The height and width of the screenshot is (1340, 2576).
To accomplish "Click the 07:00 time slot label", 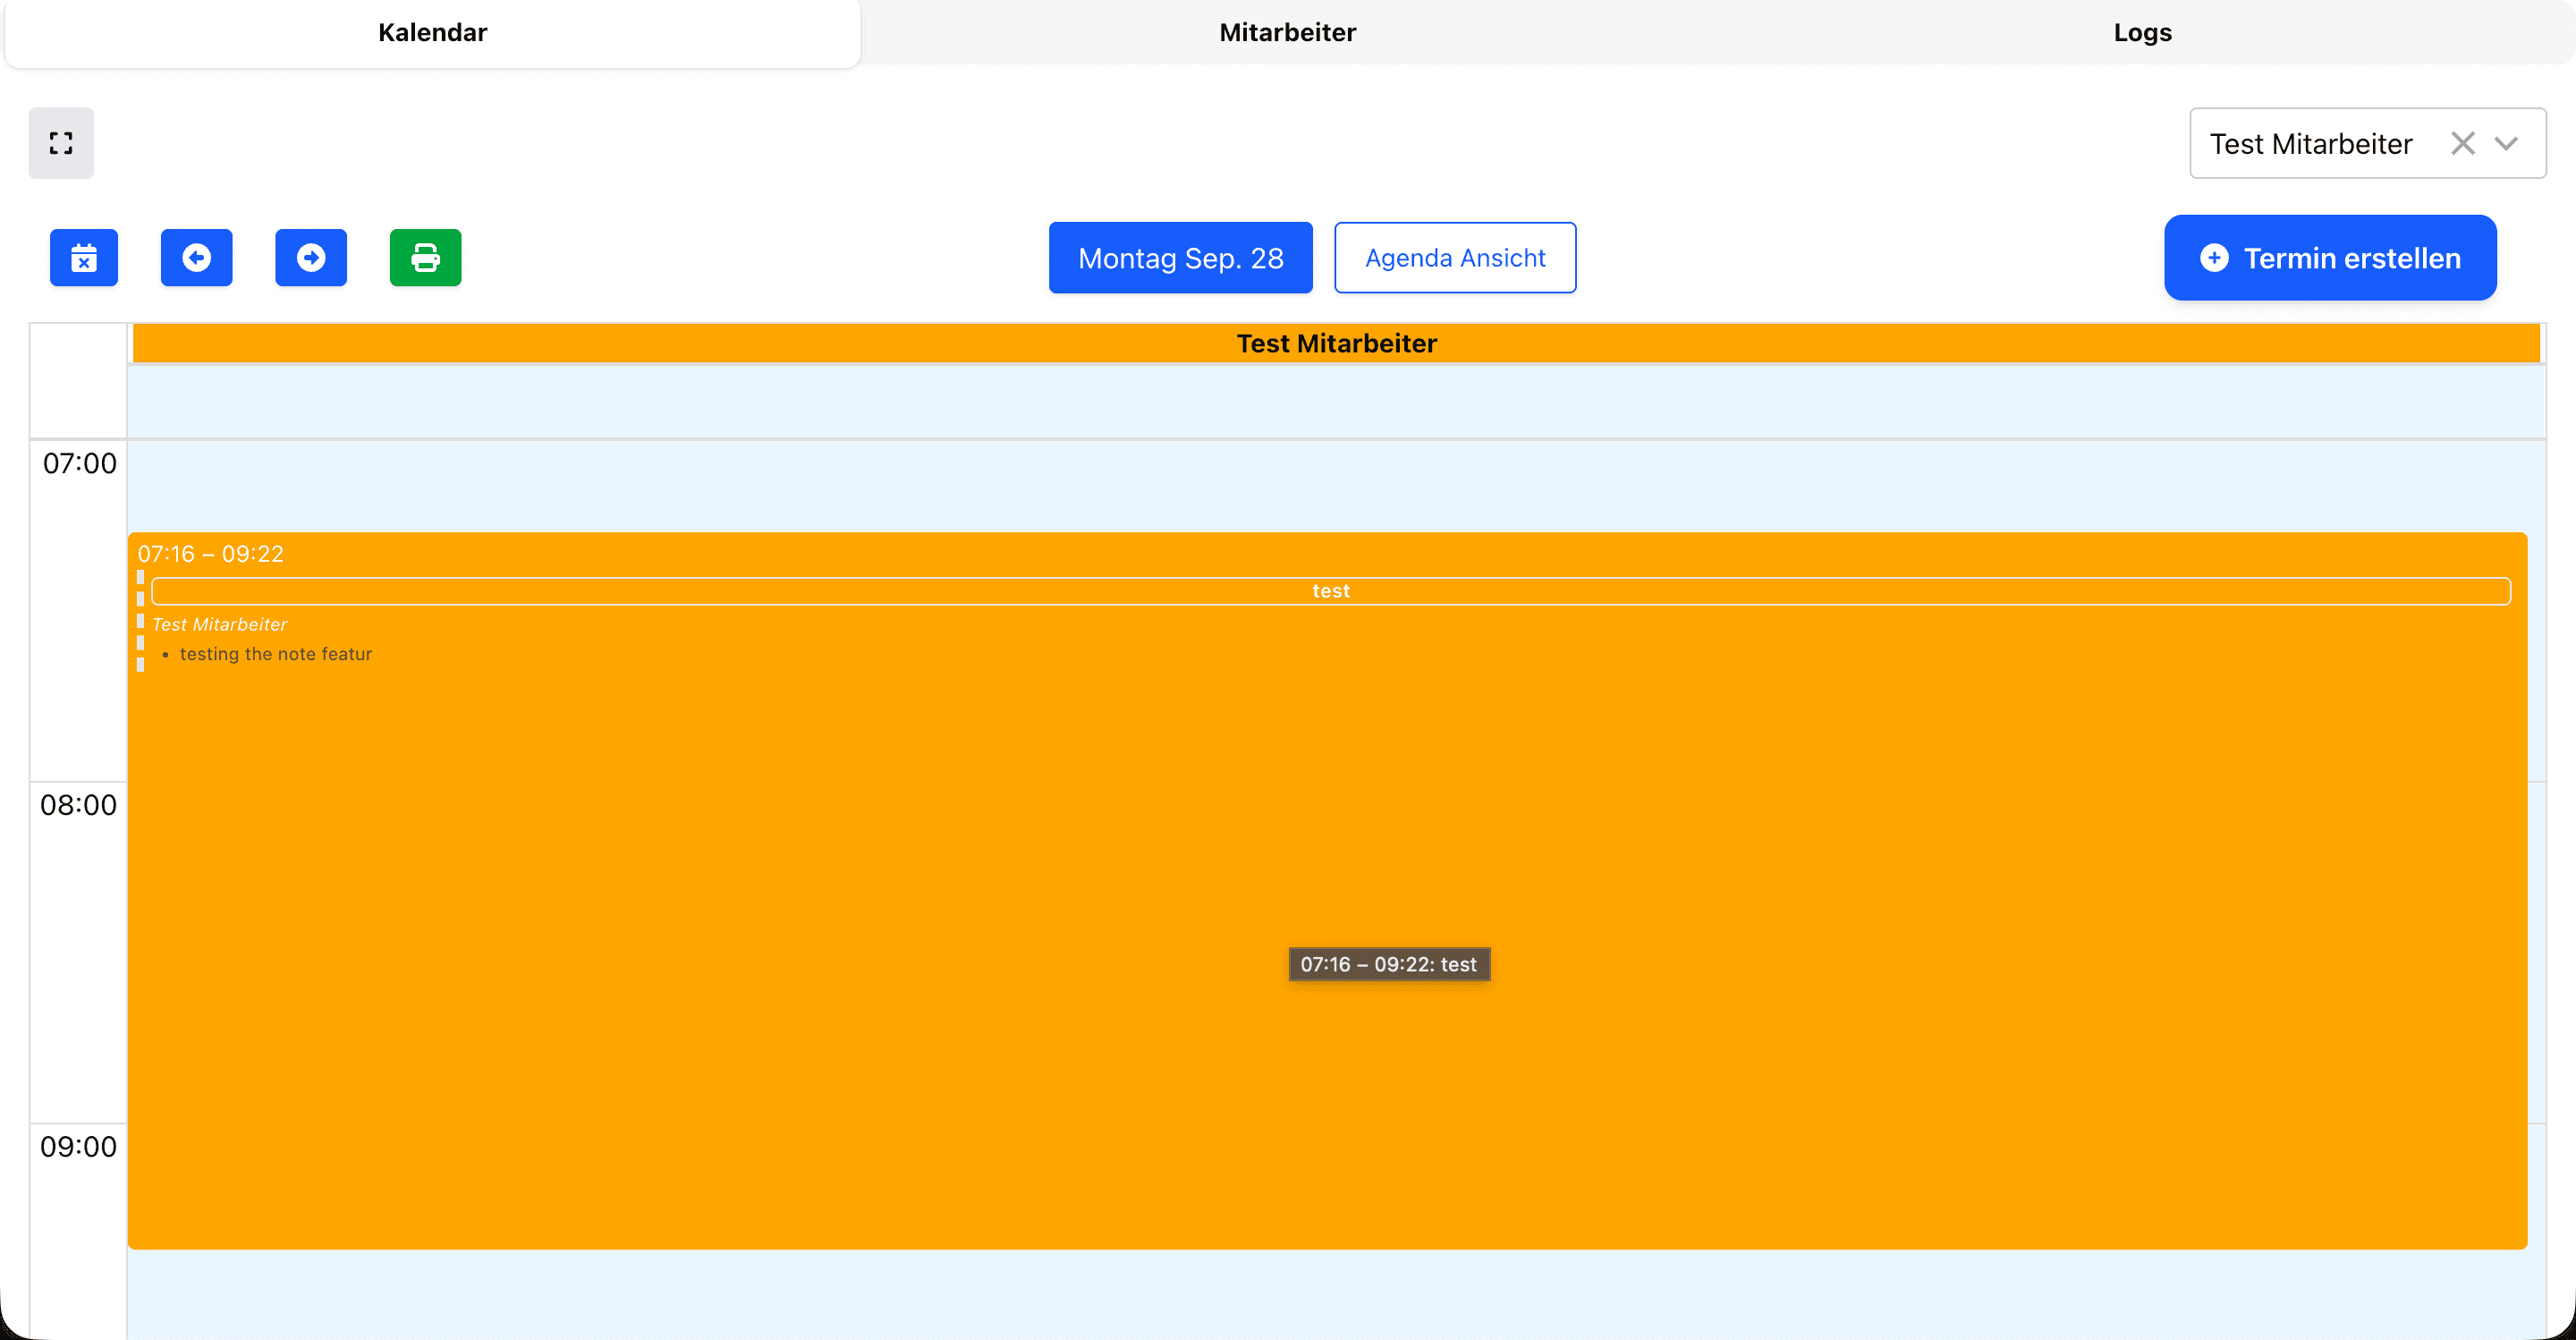I will (80, 463).
